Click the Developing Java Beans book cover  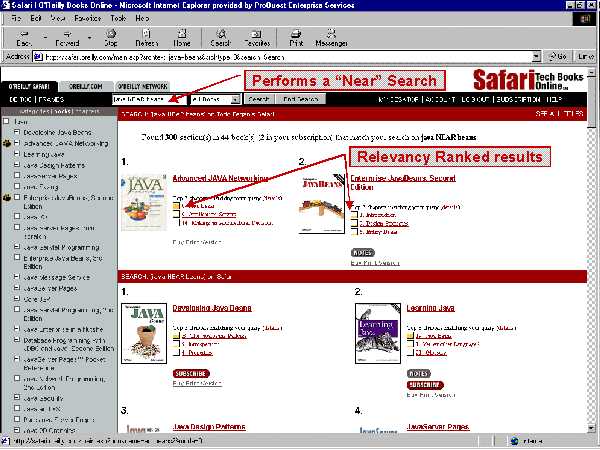pos(144,333)
